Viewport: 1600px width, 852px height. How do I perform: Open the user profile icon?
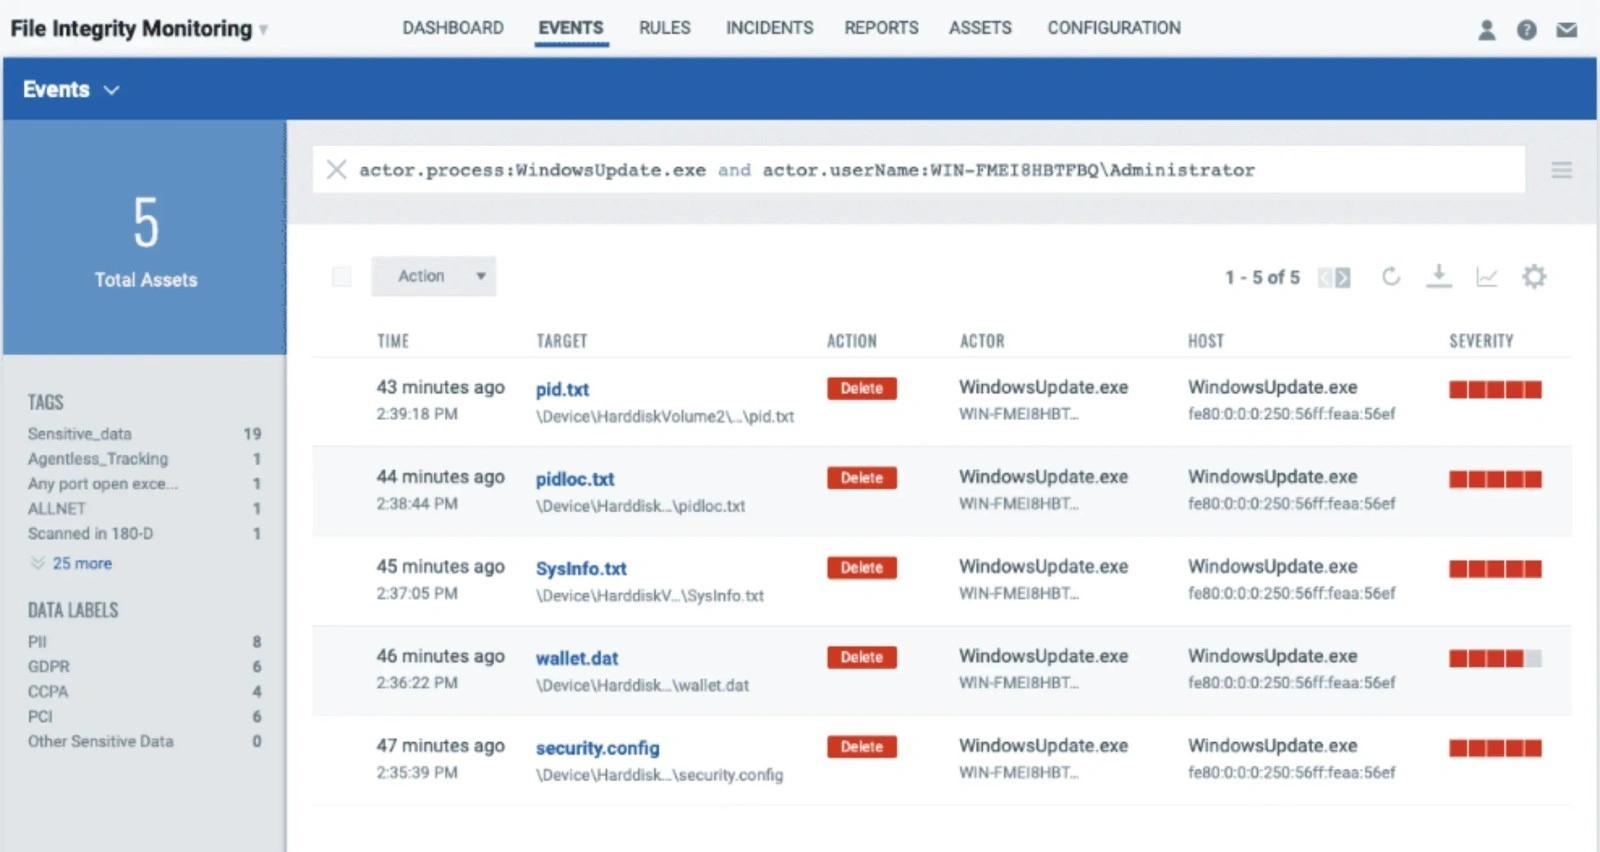[x=1487, y=30]
